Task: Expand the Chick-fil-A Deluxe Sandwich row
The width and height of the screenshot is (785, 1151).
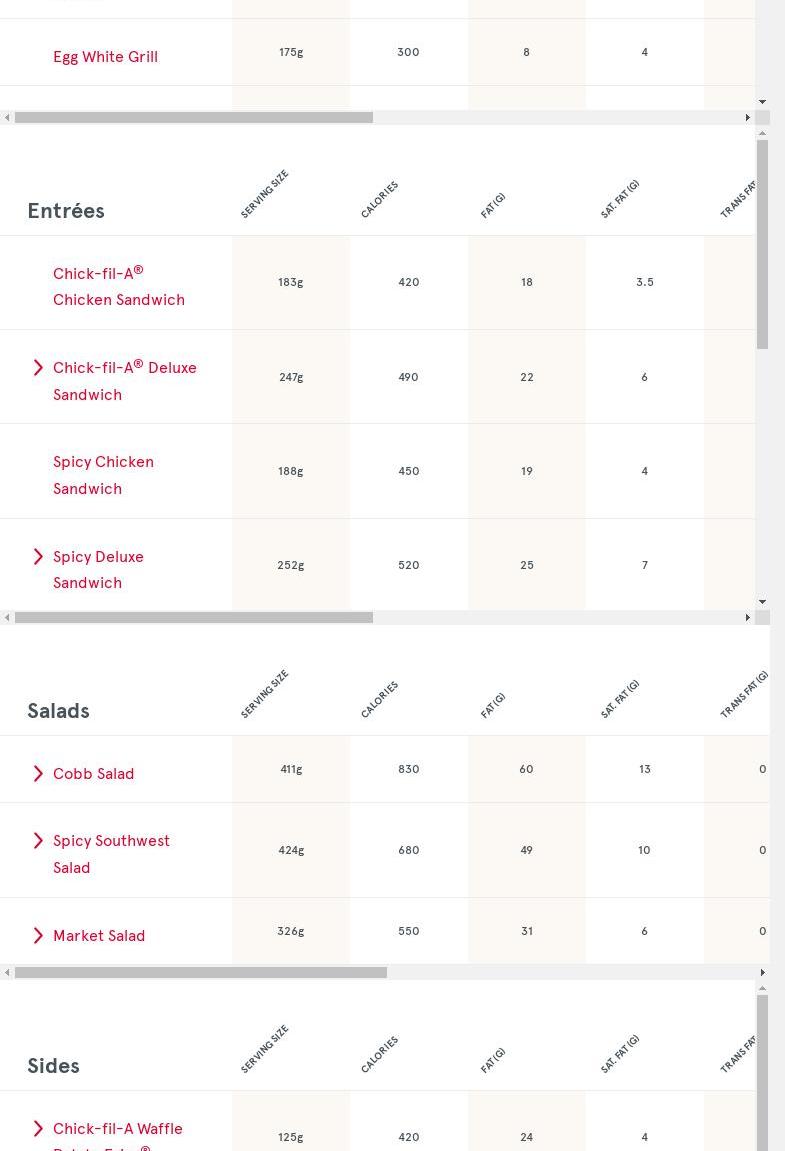Action: click(38, 368)
